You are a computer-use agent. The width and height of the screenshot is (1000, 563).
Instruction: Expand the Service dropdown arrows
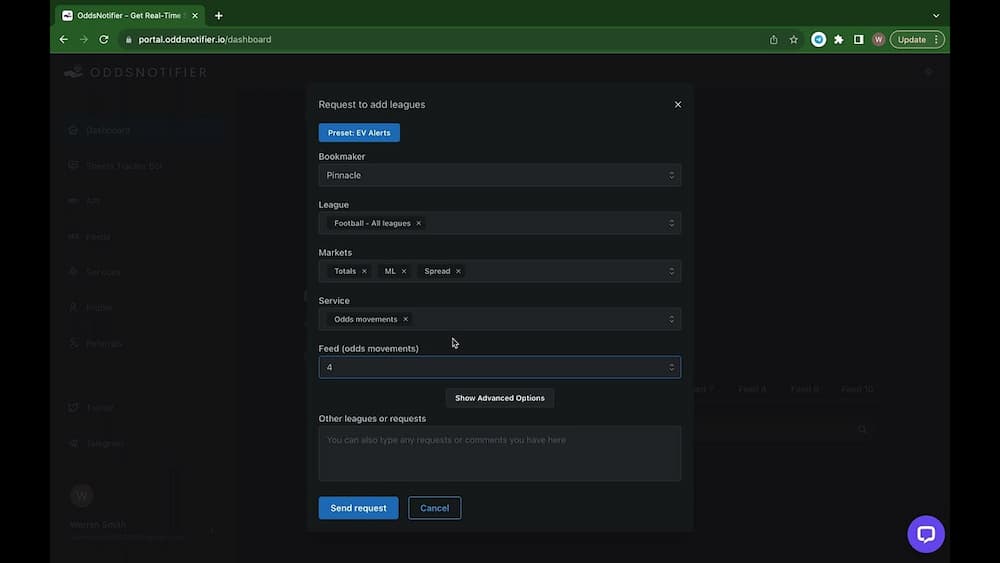[672, 319]
